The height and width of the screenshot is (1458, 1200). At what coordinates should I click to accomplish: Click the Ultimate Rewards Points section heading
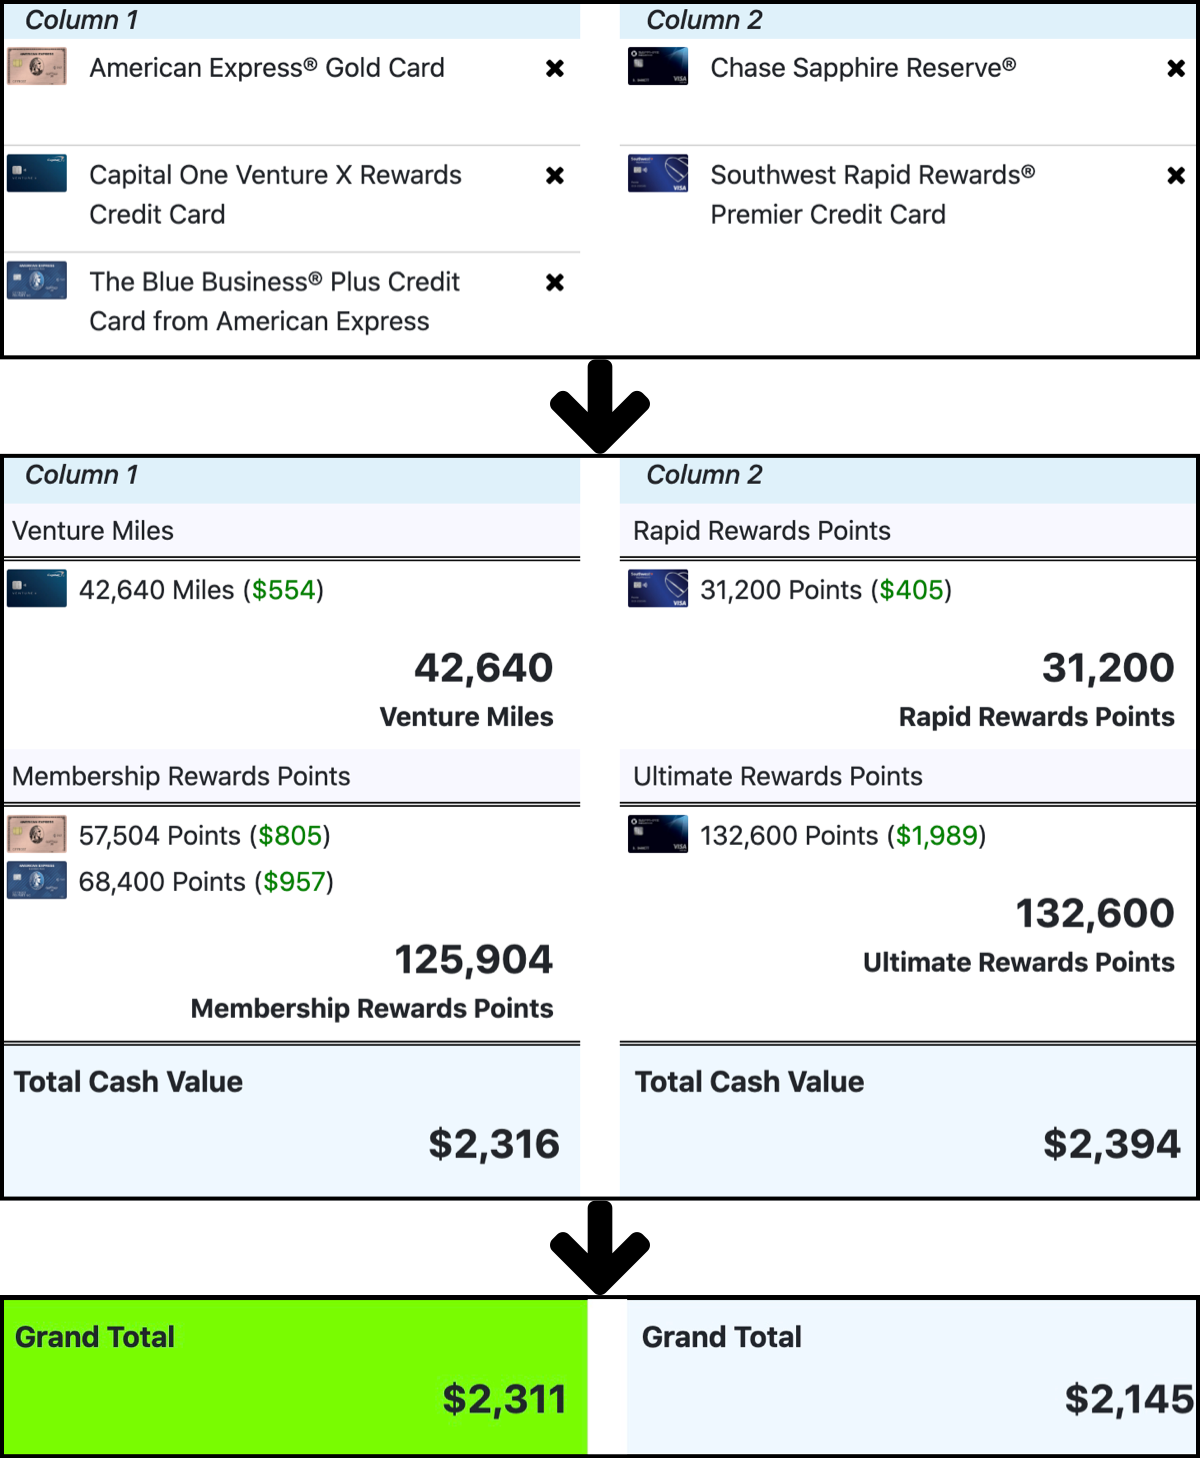point(778,776)
